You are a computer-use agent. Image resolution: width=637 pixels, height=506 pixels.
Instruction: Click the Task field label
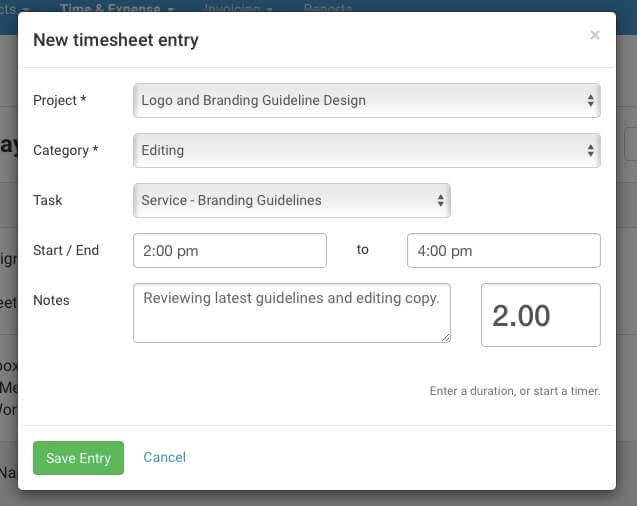pyautogui.click(x=48, y=200)
